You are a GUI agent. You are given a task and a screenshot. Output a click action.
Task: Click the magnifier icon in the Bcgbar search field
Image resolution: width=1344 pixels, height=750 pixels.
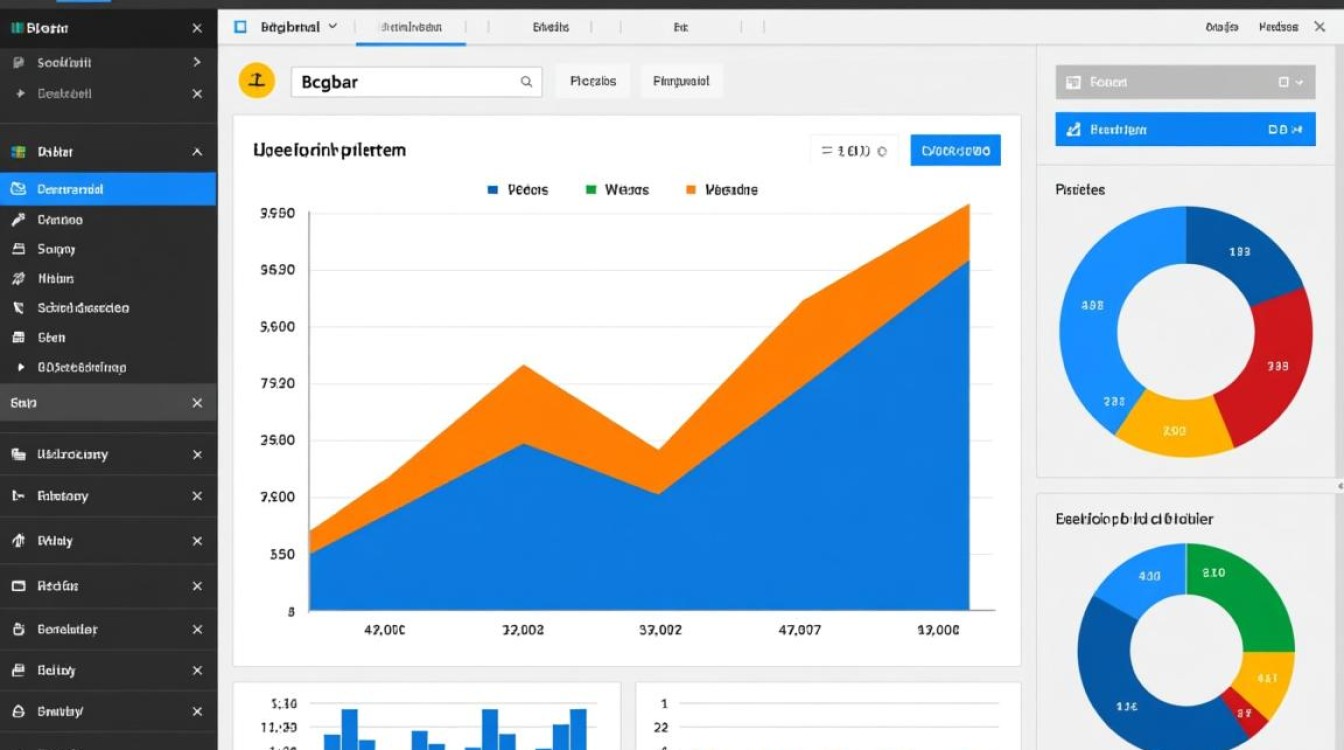(526, 82)
